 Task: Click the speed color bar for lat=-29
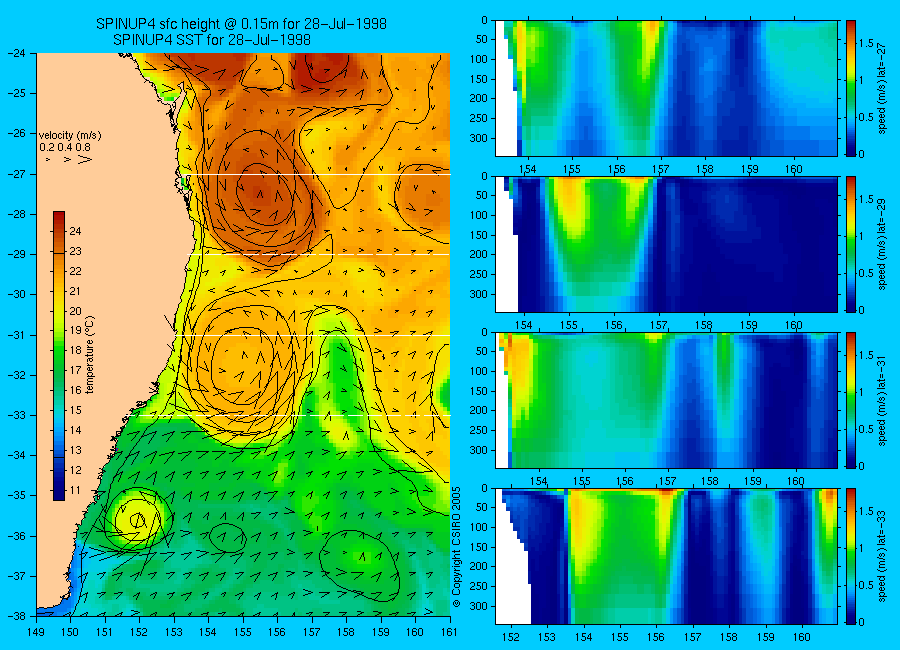pos(850,244)
